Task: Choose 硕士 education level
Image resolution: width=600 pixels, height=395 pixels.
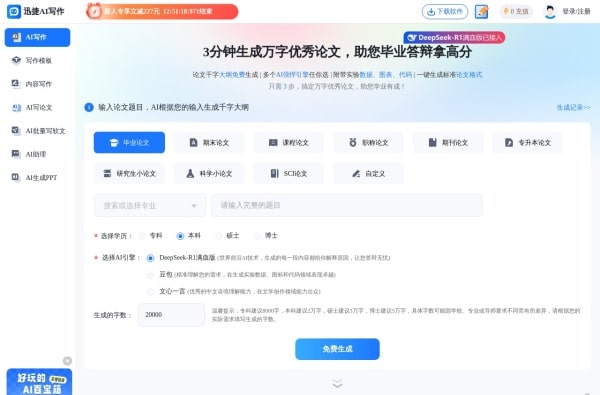Action: (x=218, y=236)
